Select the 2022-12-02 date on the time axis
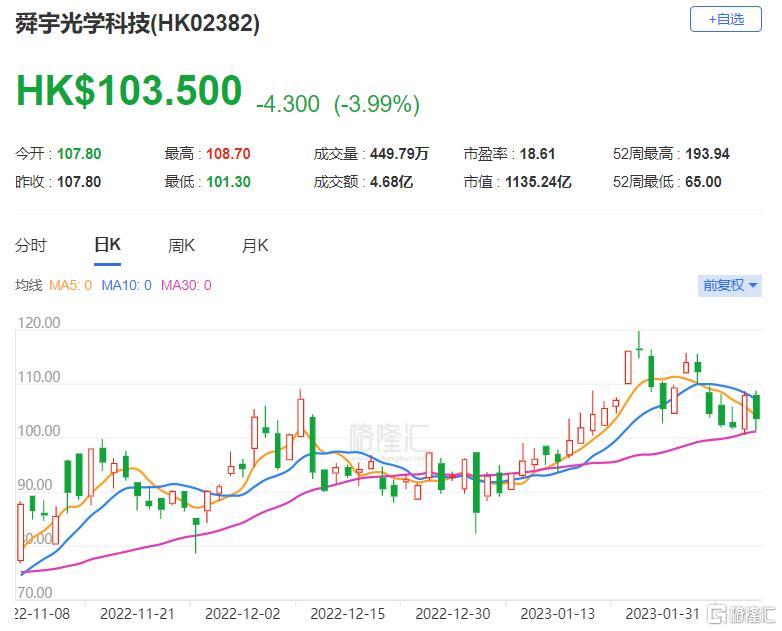Viewport: 782px width, 631px height. click(x=241, y=612)
